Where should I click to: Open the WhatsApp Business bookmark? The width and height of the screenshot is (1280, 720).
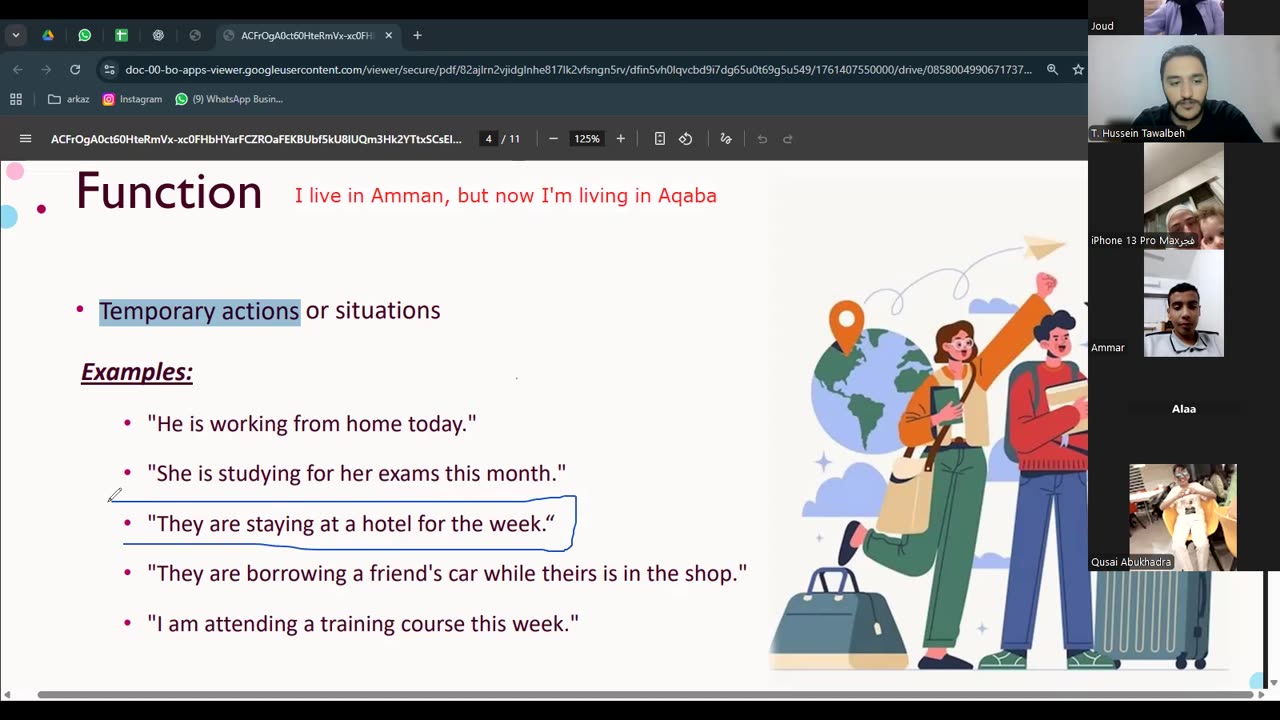[229, 99]
